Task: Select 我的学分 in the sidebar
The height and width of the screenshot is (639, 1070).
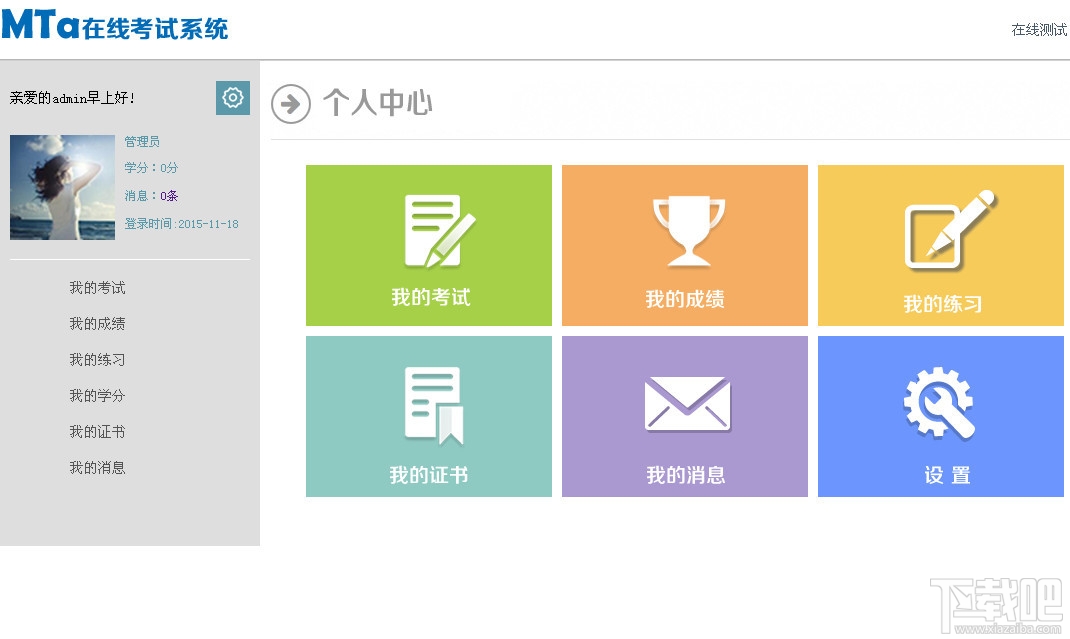Action: pos(97,395)
